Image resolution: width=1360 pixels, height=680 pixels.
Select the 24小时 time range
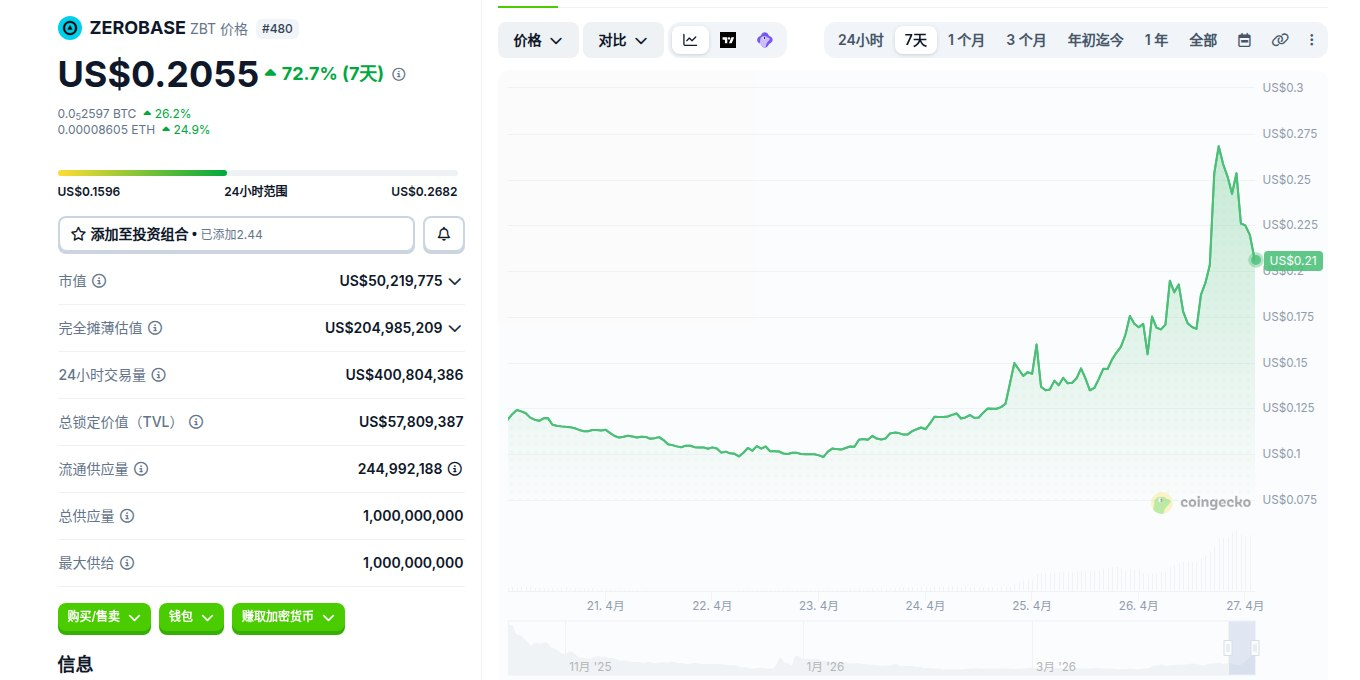(860, 40)
